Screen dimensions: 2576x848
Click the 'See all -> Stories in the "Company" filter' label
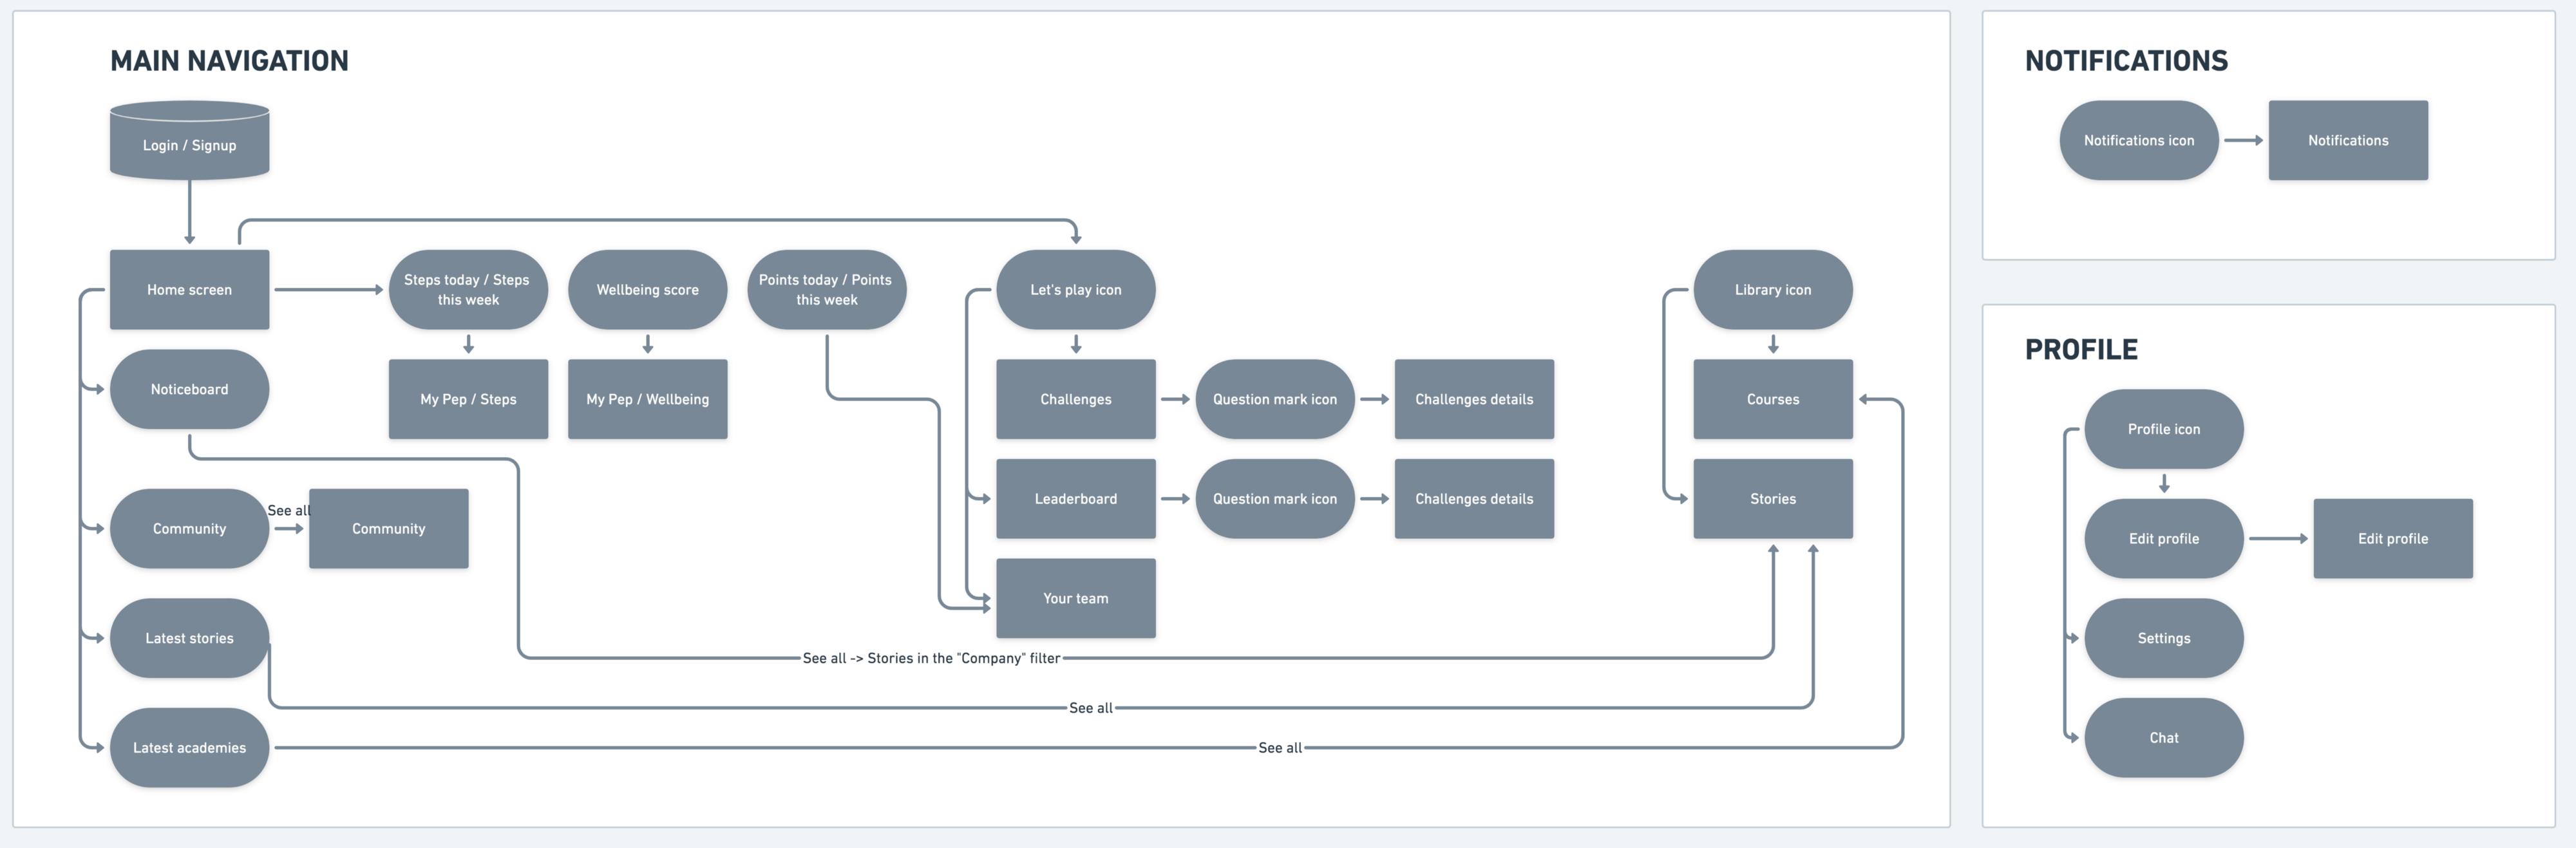[x=931, y=658]
